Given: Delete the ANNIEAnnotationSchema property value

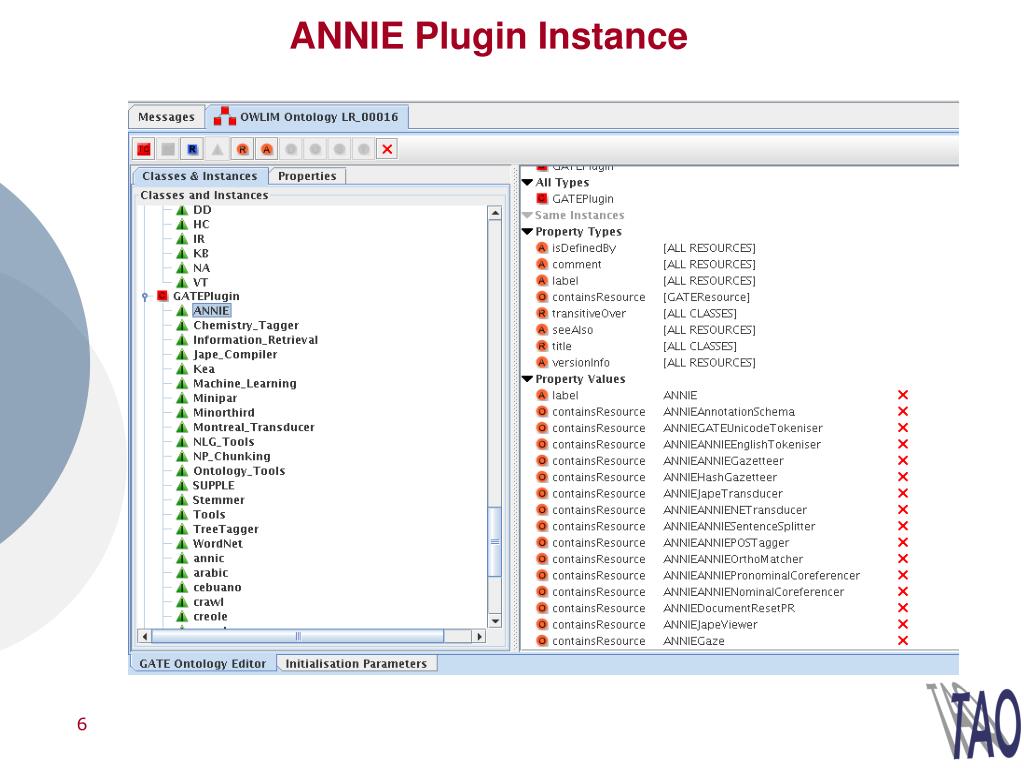Looking at the screenshot, I should pos(903,411).
